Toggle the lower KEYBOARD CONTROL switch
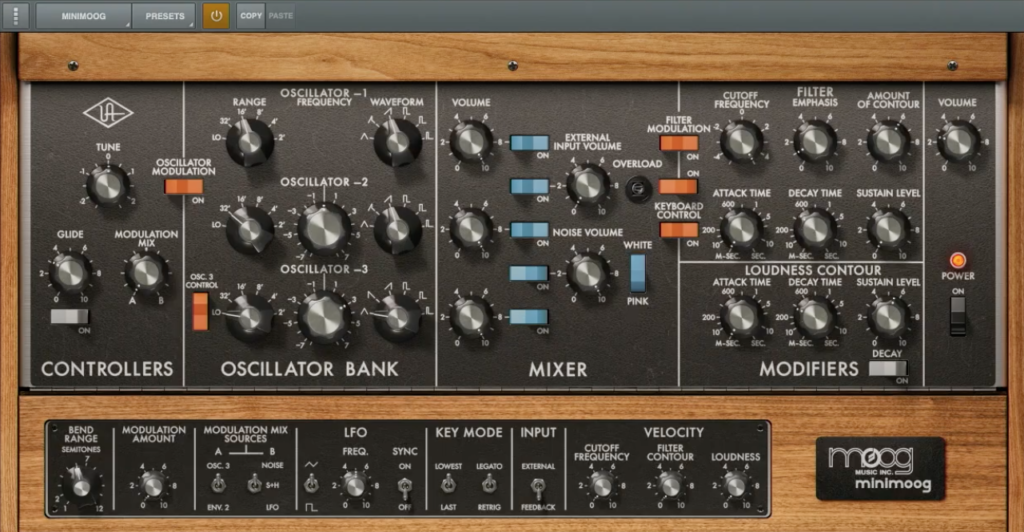This screenshot has width=1024, height=532. pos(679,230)
